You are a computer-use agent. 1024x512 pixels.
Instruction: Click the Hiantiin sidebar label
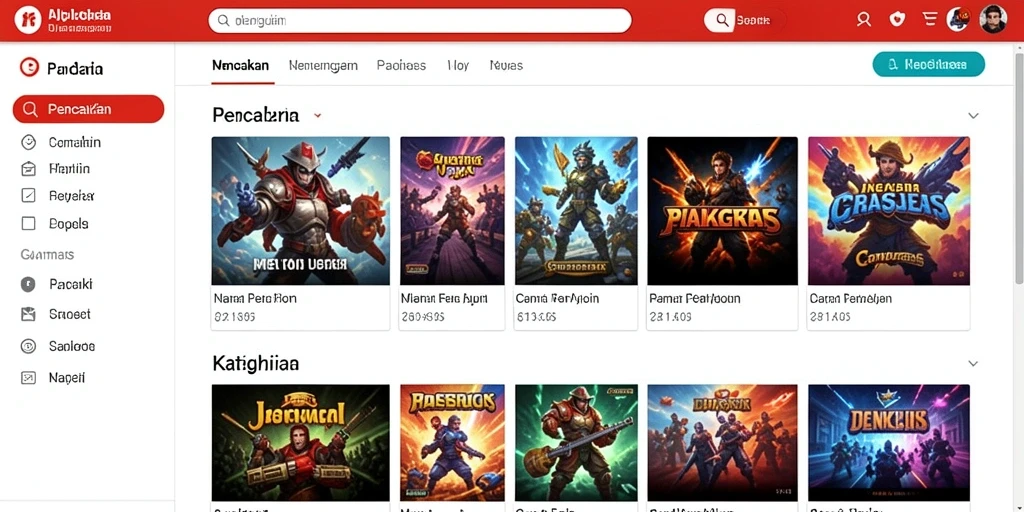[x=69, y=168]
